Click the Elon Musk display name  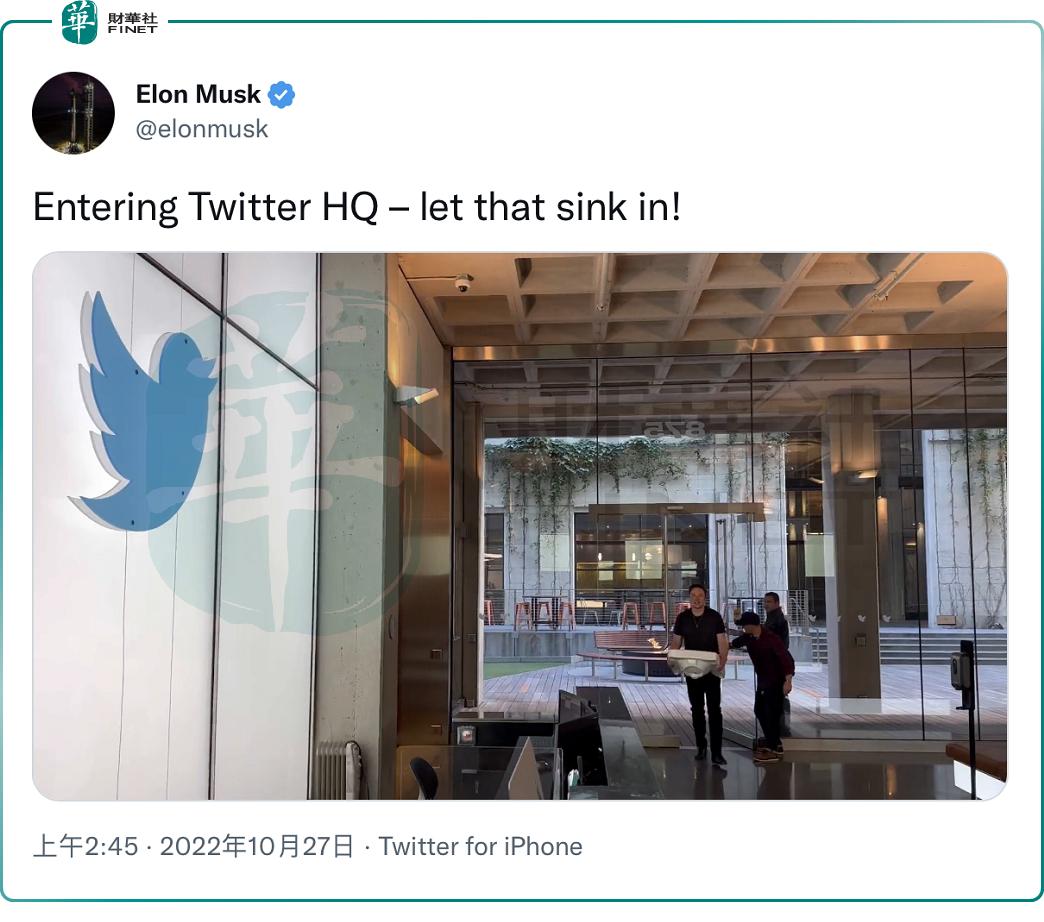(200, 94)
